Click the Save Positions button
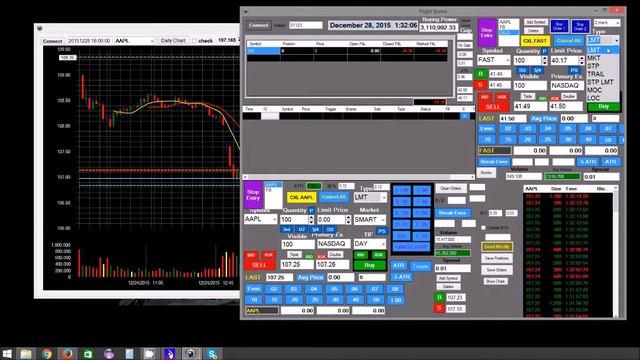Screen dimensions: 640x360 pos(496,258)
